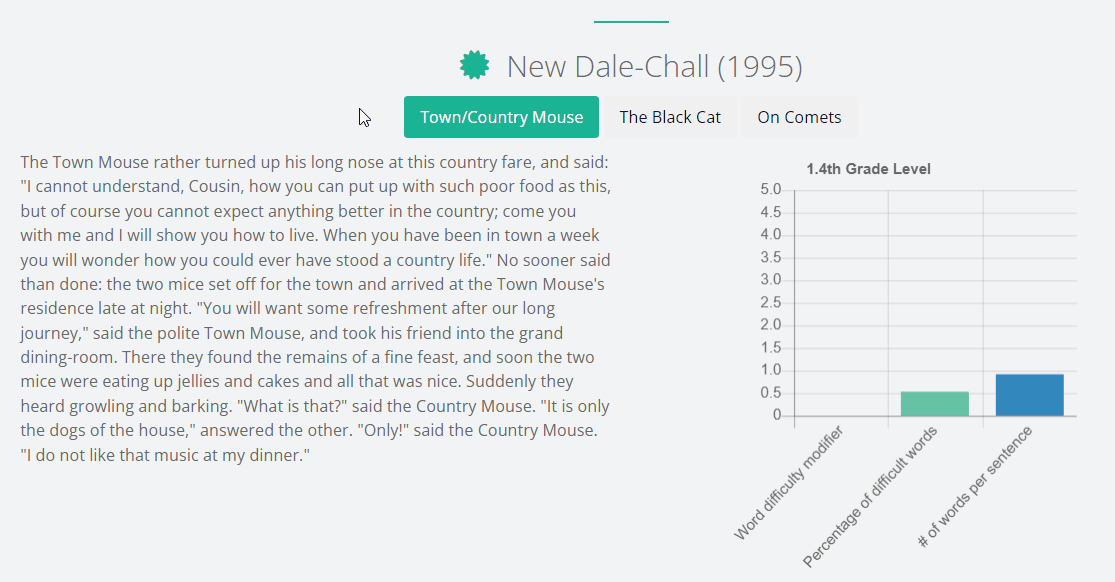The height and width of the screenshot is (582, 1115).
Task: Open the On Comets tab
Action: [799, 117]
